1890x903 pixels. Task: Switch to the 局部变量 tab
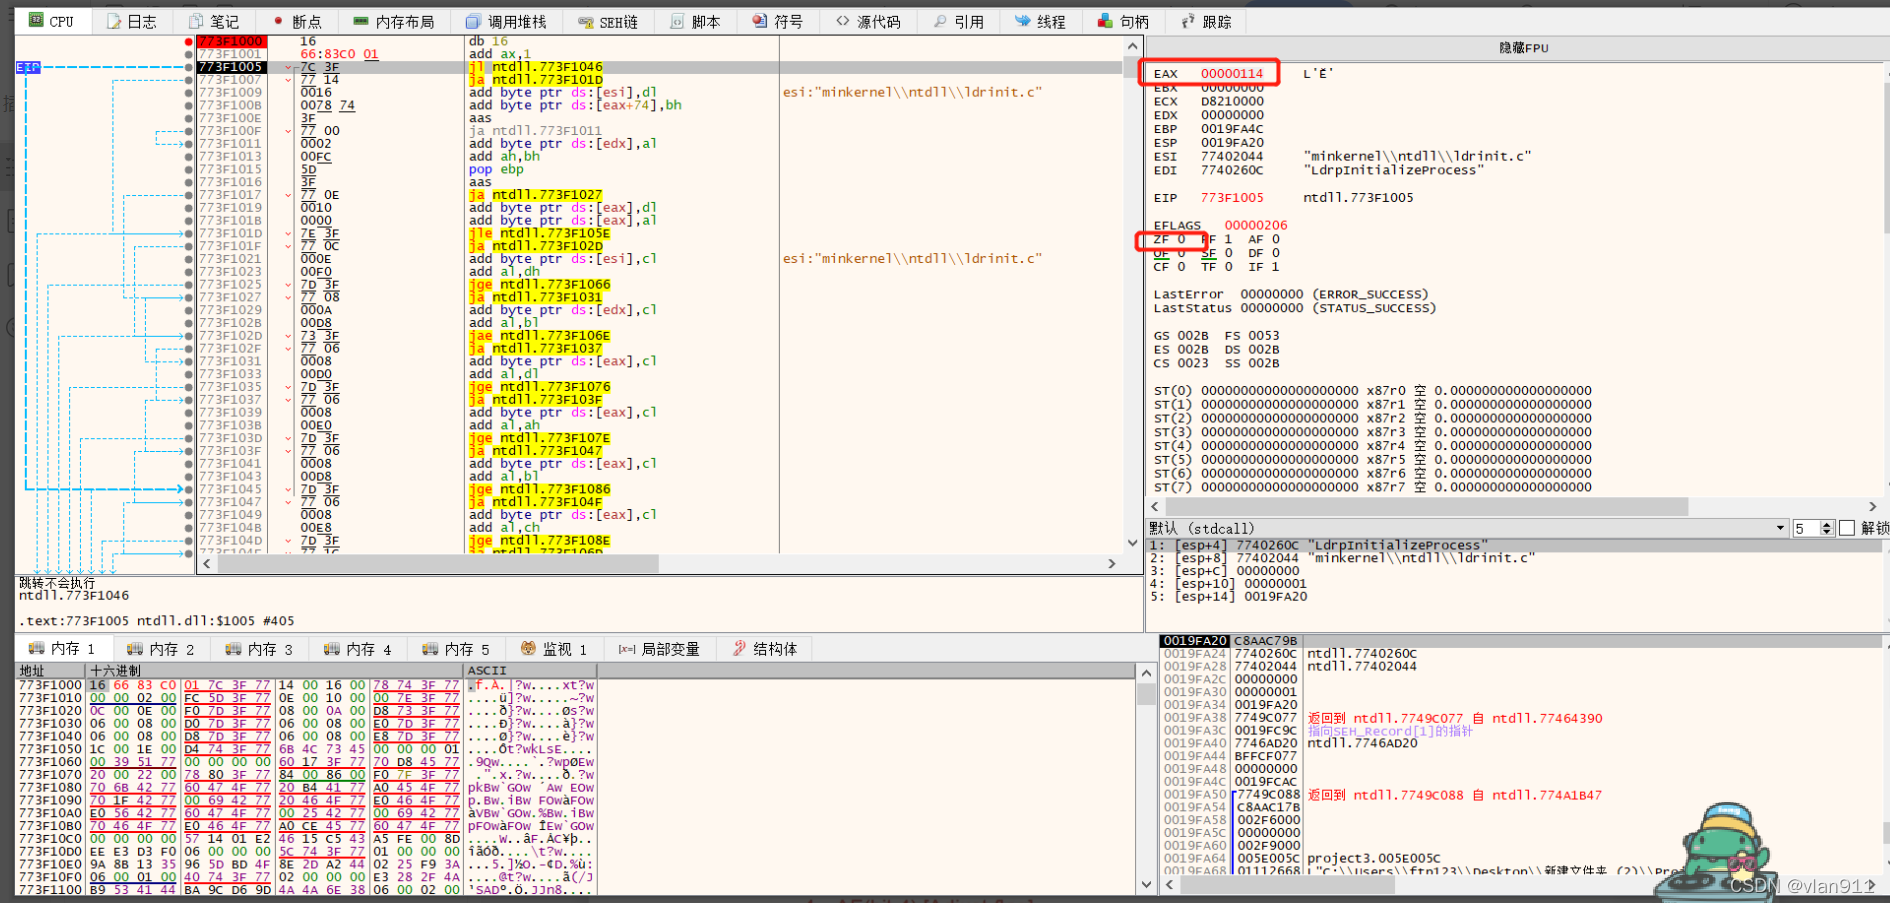pos(659,649)
